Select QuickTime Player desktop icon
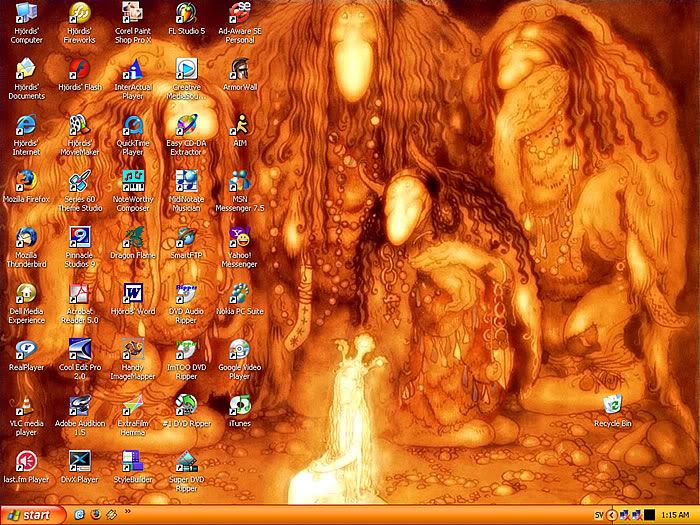 133,125
